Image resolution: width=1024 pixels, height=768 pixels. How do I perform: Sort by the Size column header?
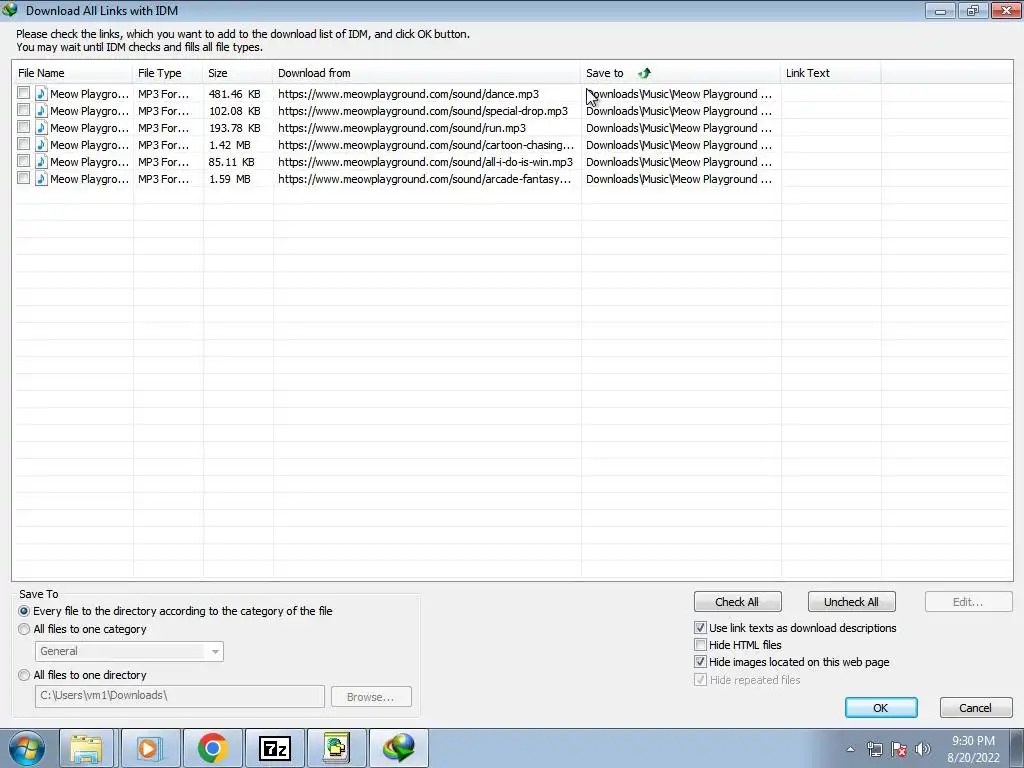[x=238, y=73]
